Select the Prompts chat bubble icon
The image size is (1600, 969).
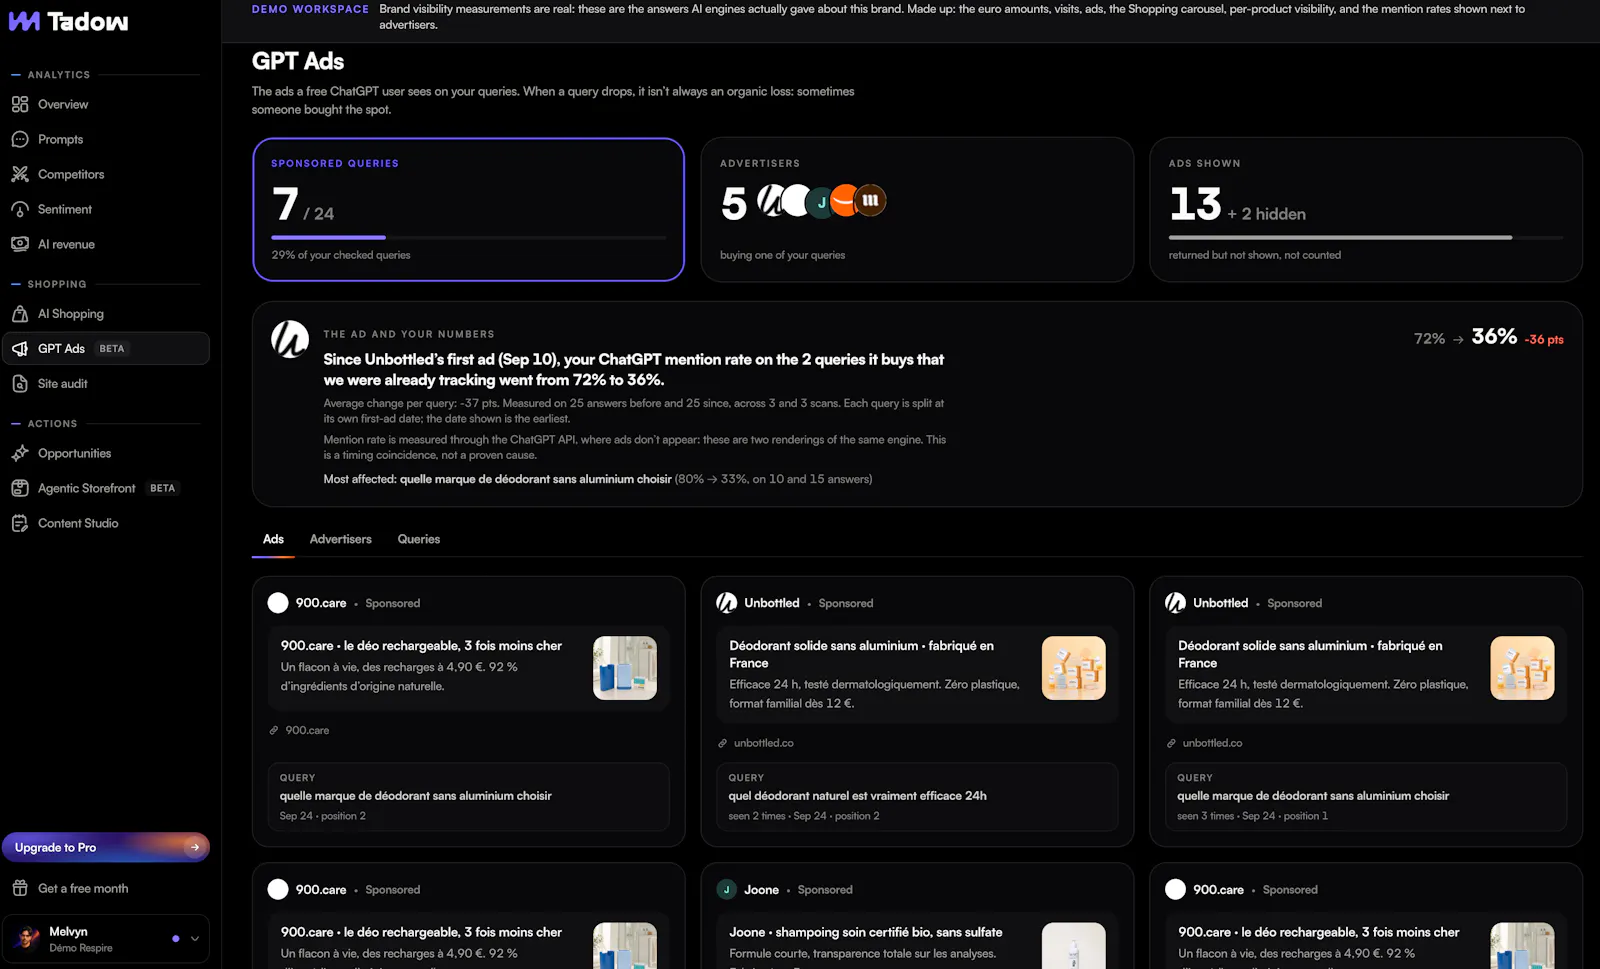coord(20,139)
